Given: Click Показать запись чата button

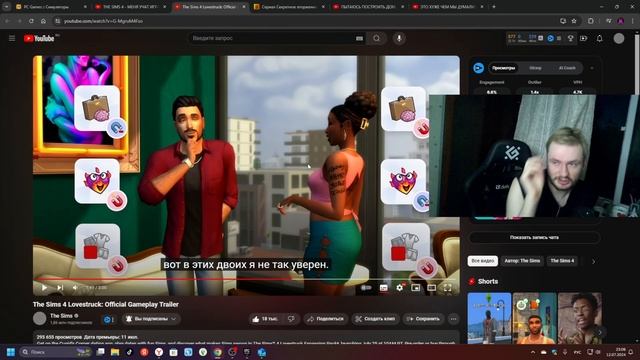Looking at the screenshot, I should (534, 237).
